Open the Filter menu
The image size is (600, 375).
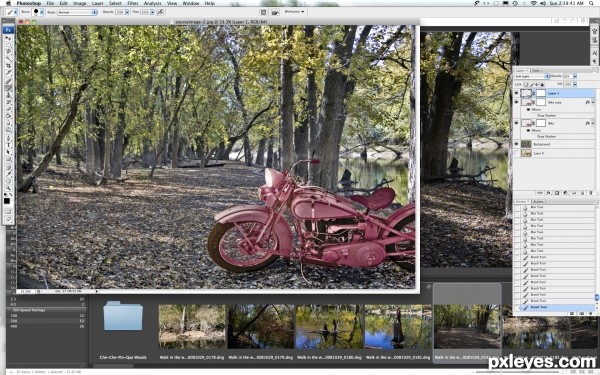coord(133,3)
